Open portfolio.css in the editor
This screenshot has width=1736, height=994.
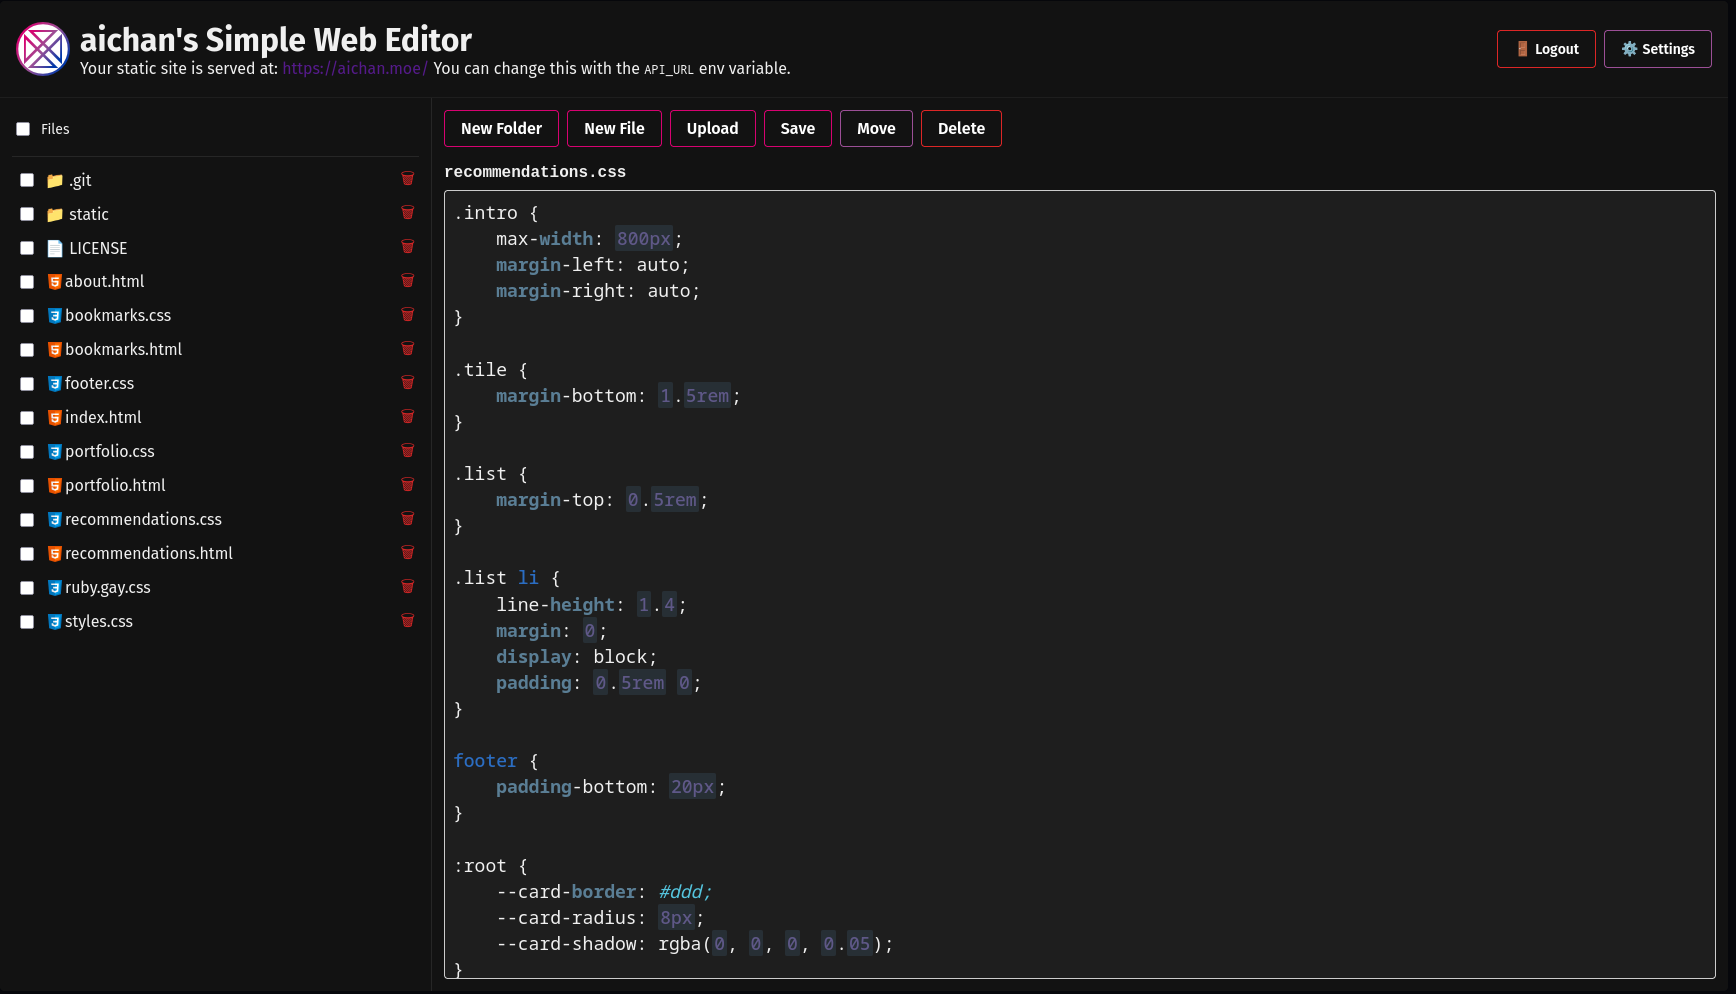[109, 451]
